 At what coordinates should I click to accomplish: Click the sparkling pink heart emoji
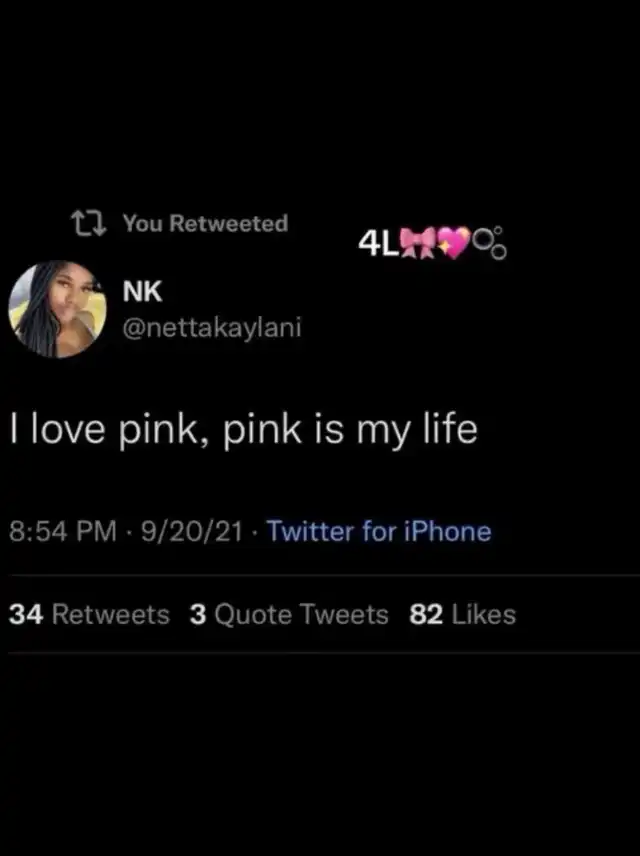click(x=454, y=241)
